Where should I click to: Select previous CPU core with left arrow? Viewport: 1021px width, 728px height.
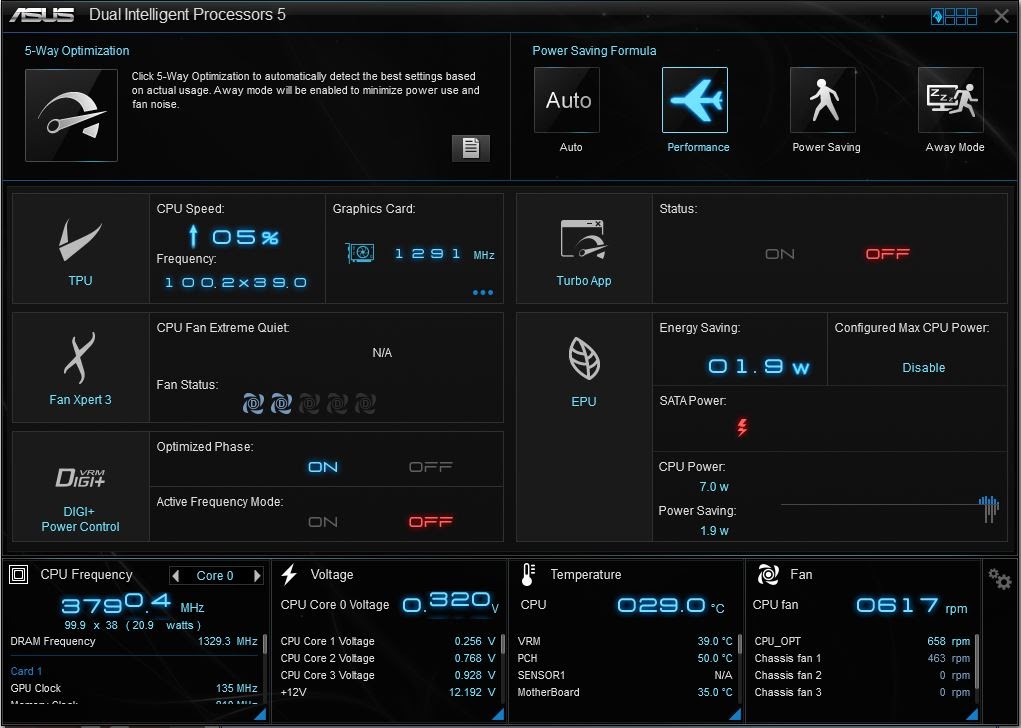tap(175, 576)
